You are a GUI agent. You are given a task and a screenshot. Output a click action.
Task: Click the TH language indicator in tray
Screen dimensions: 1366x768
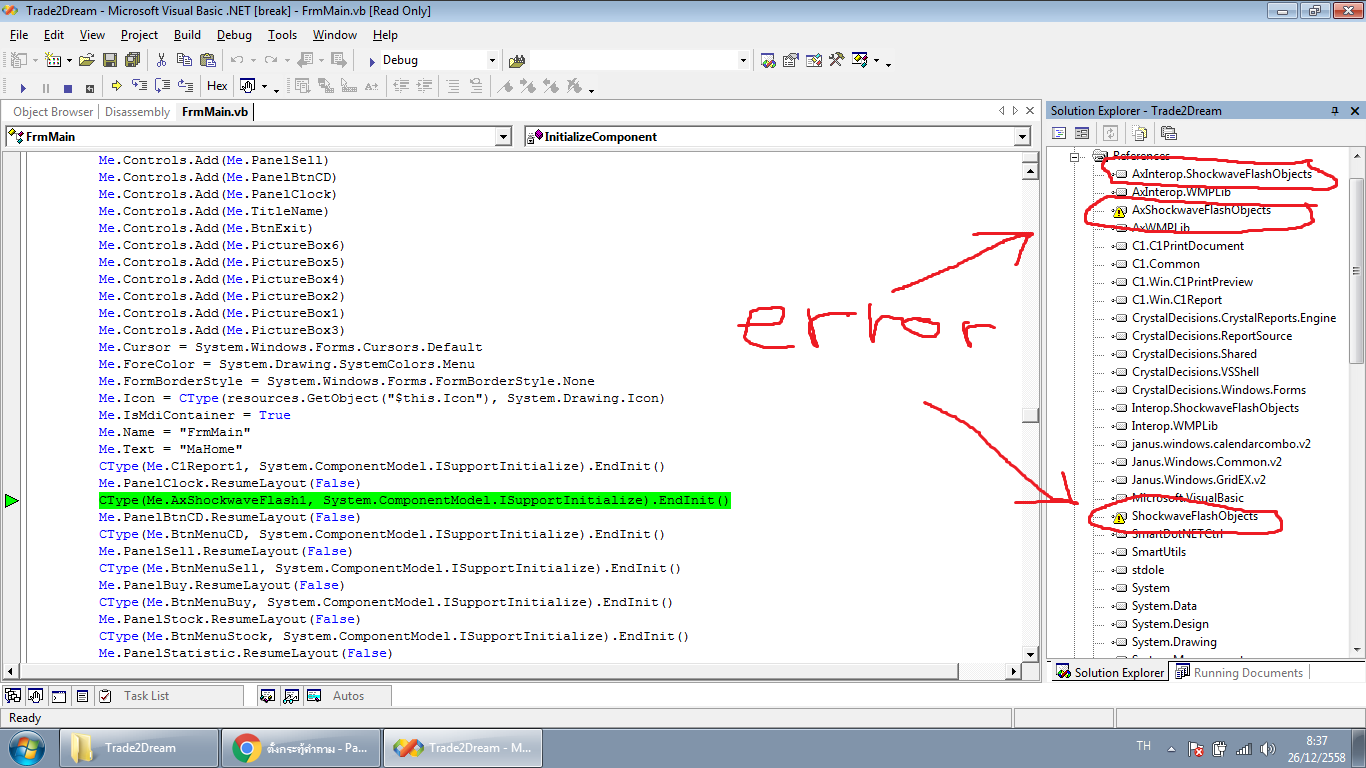(1144, 746)
